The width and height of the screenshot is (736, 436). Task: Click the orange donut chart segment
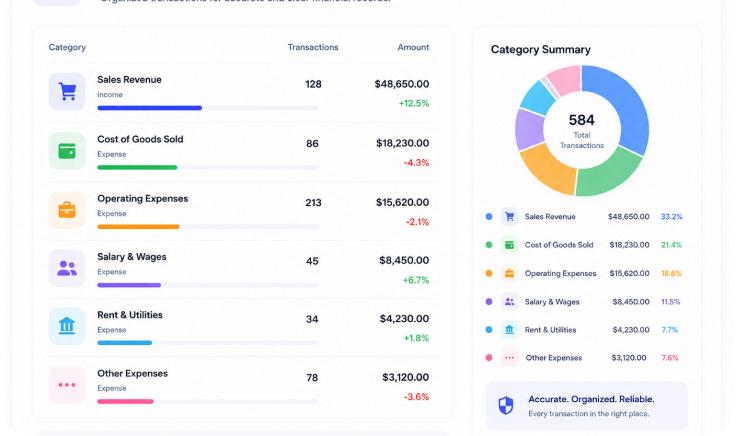pyautogui.click(x=549, y=169)
